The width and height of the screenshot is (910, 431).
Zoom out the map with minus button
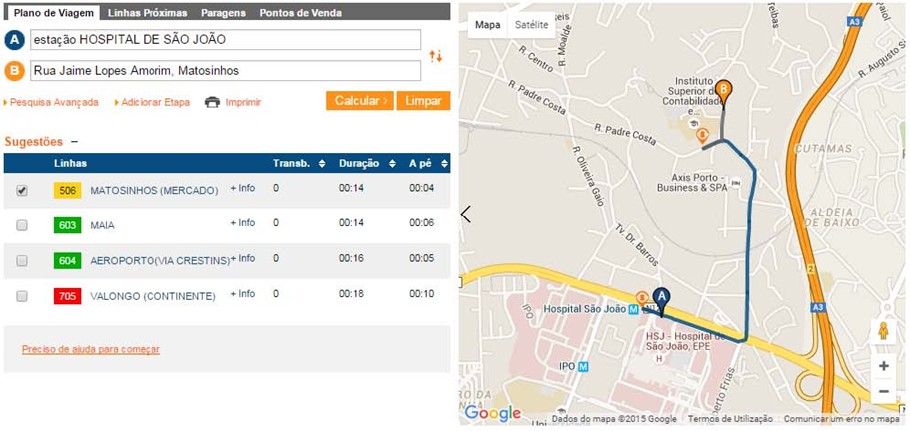[x=883, y=392]
